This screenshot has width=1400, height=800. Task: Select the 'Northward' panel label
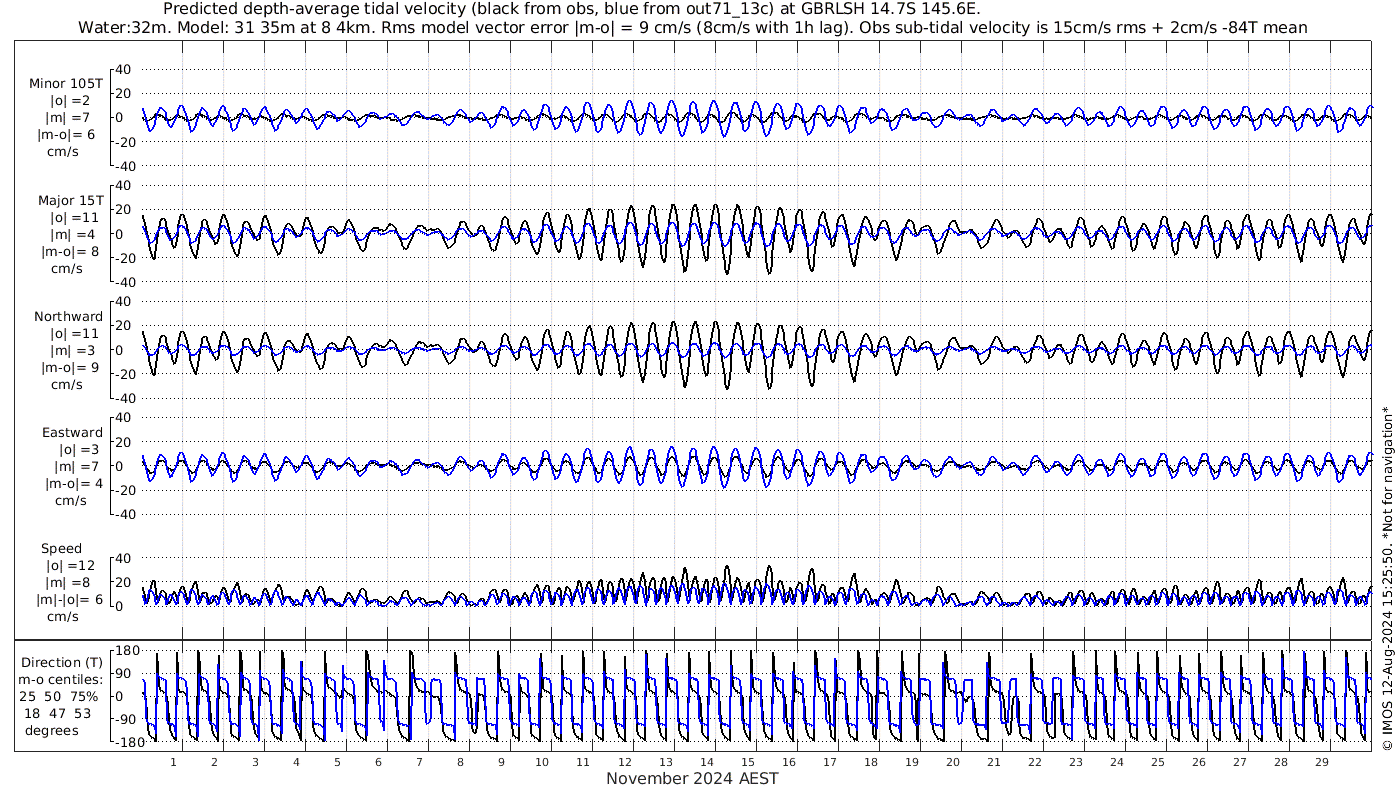[69, 316]
